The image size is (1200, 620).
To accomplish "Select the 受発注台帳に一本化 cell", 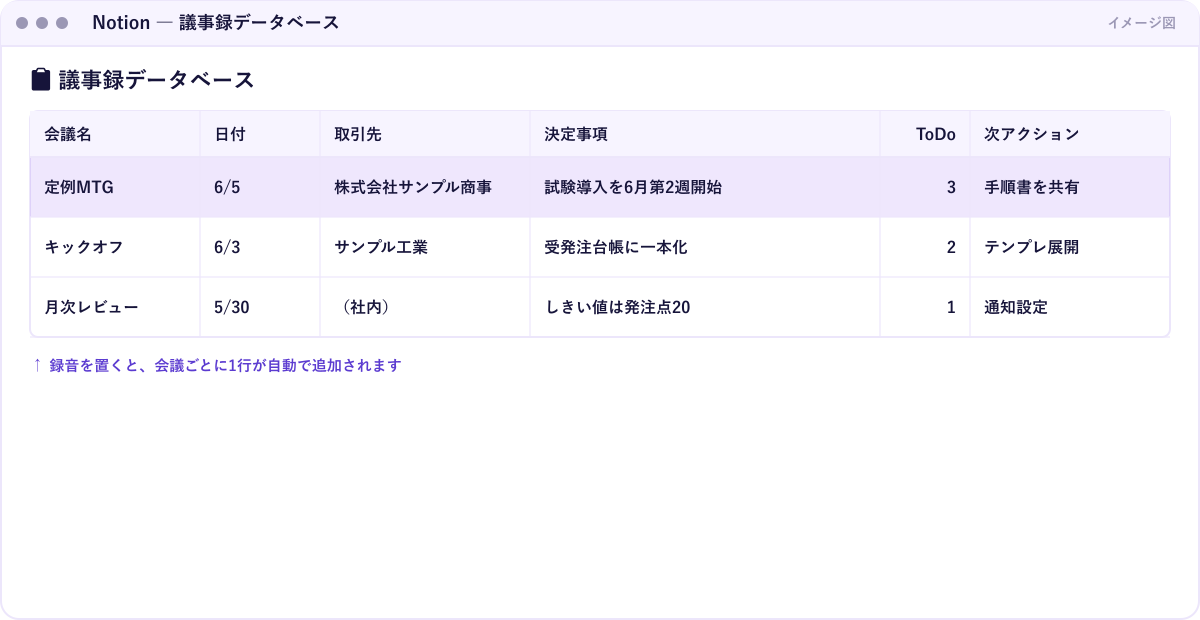I will 705,247.
